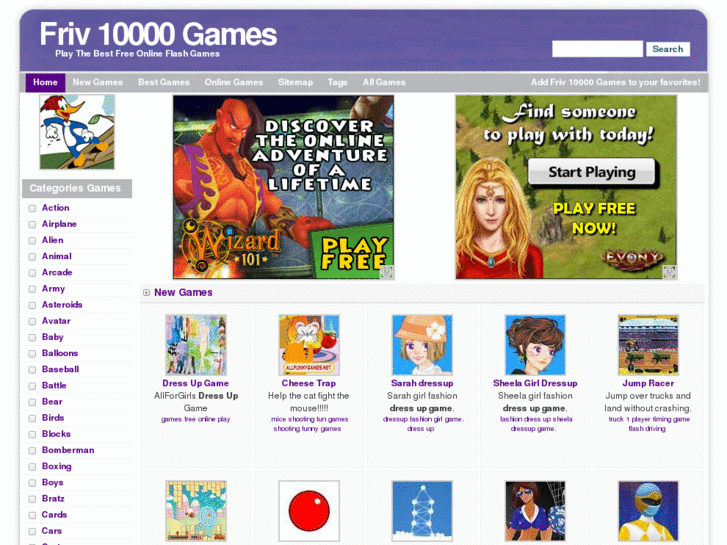This screenshot has width=727, height=545.
Task: Open the Best Games menu item
Action: tap(164, 83)
